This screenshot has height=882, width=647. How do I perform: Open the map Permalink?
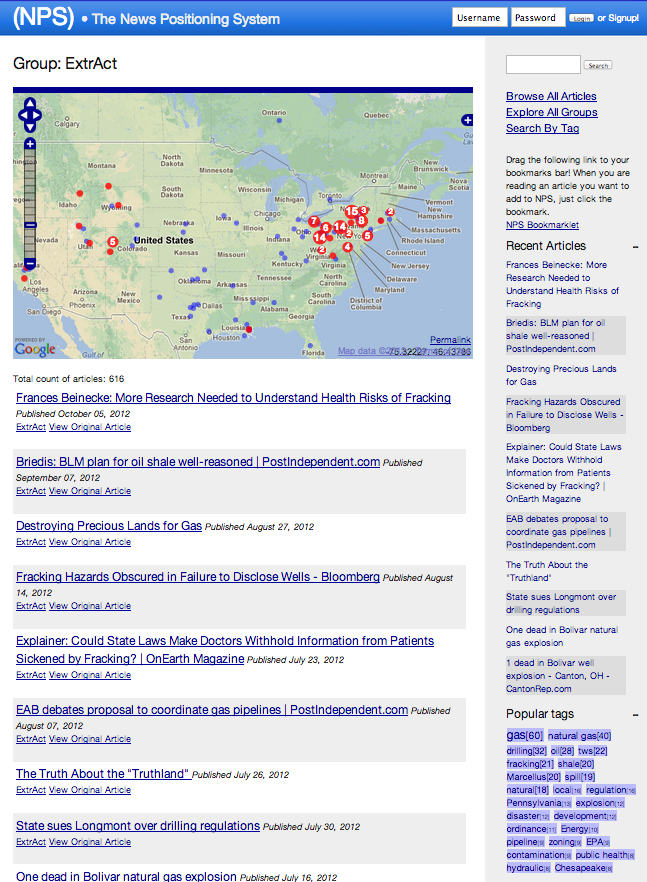450,340
